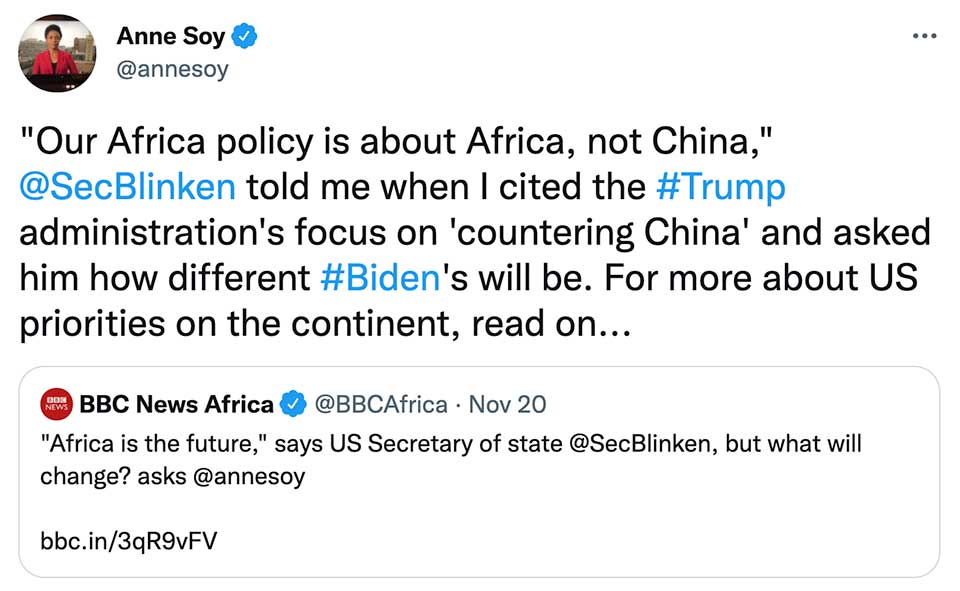This screenshot has height=591, width=960.
Task: Click the Anne Soy display name
Action: pos(172,37)
